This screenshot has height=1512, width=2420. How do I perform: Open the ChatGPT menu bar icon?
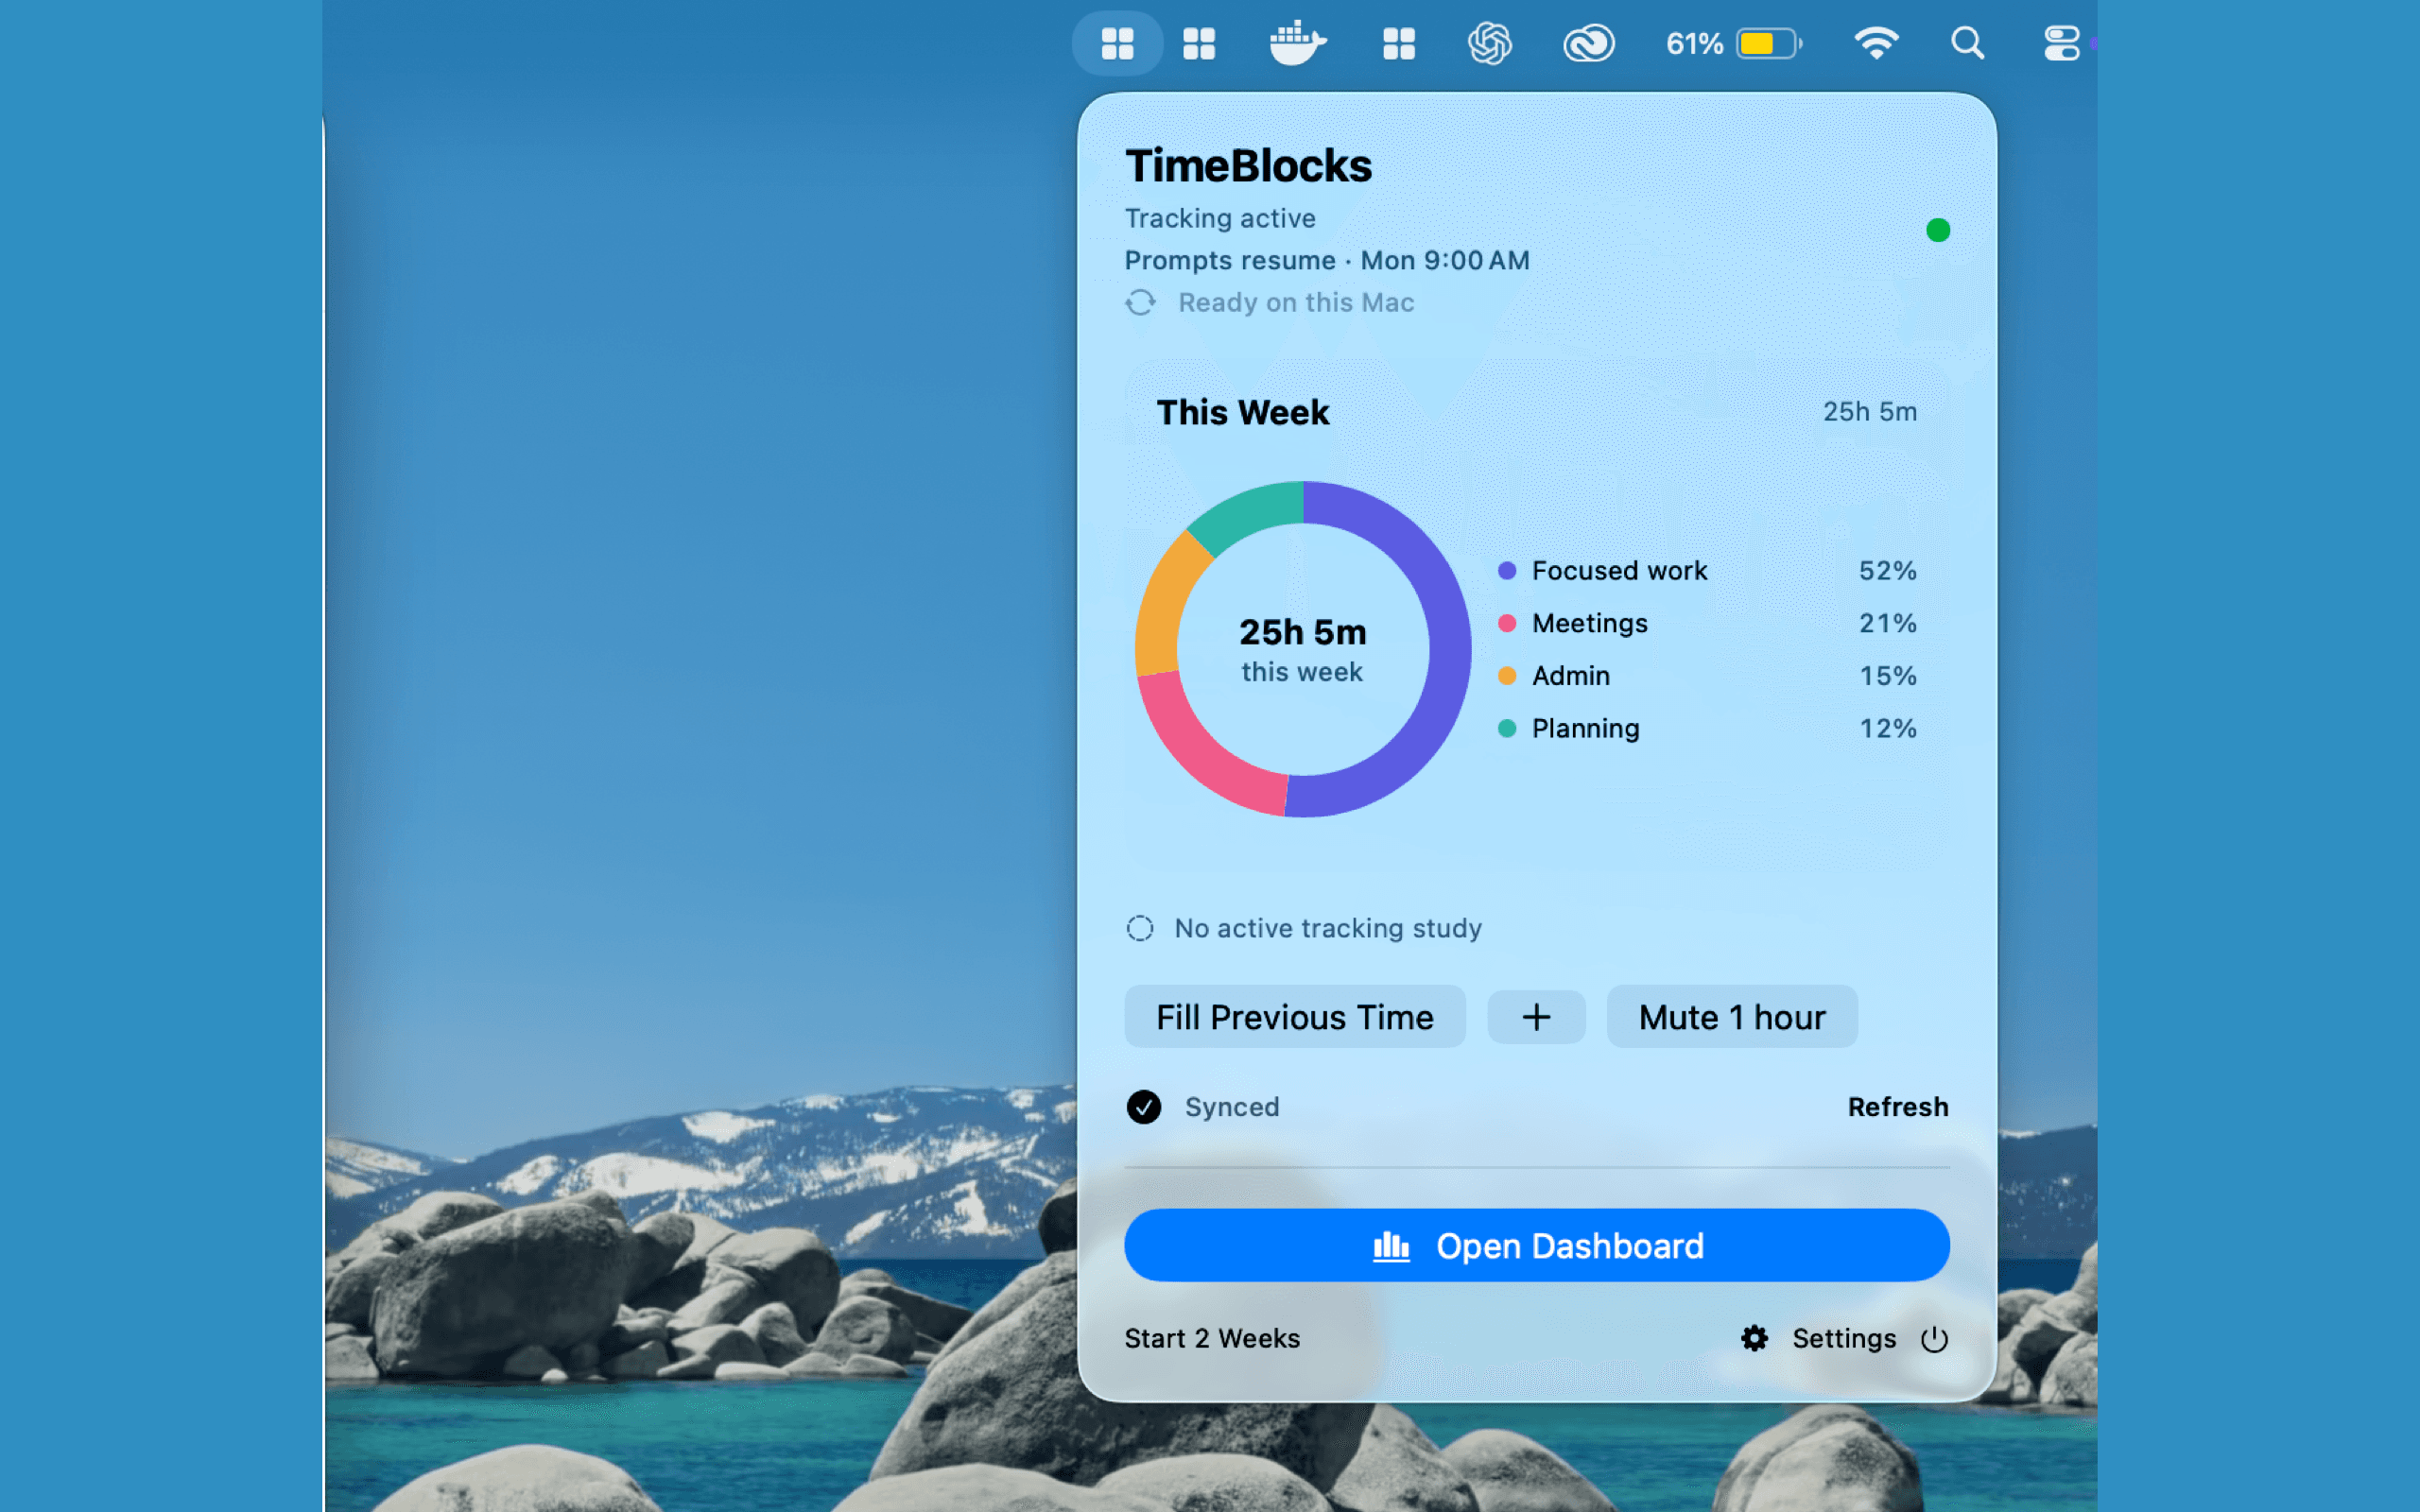1489,43
